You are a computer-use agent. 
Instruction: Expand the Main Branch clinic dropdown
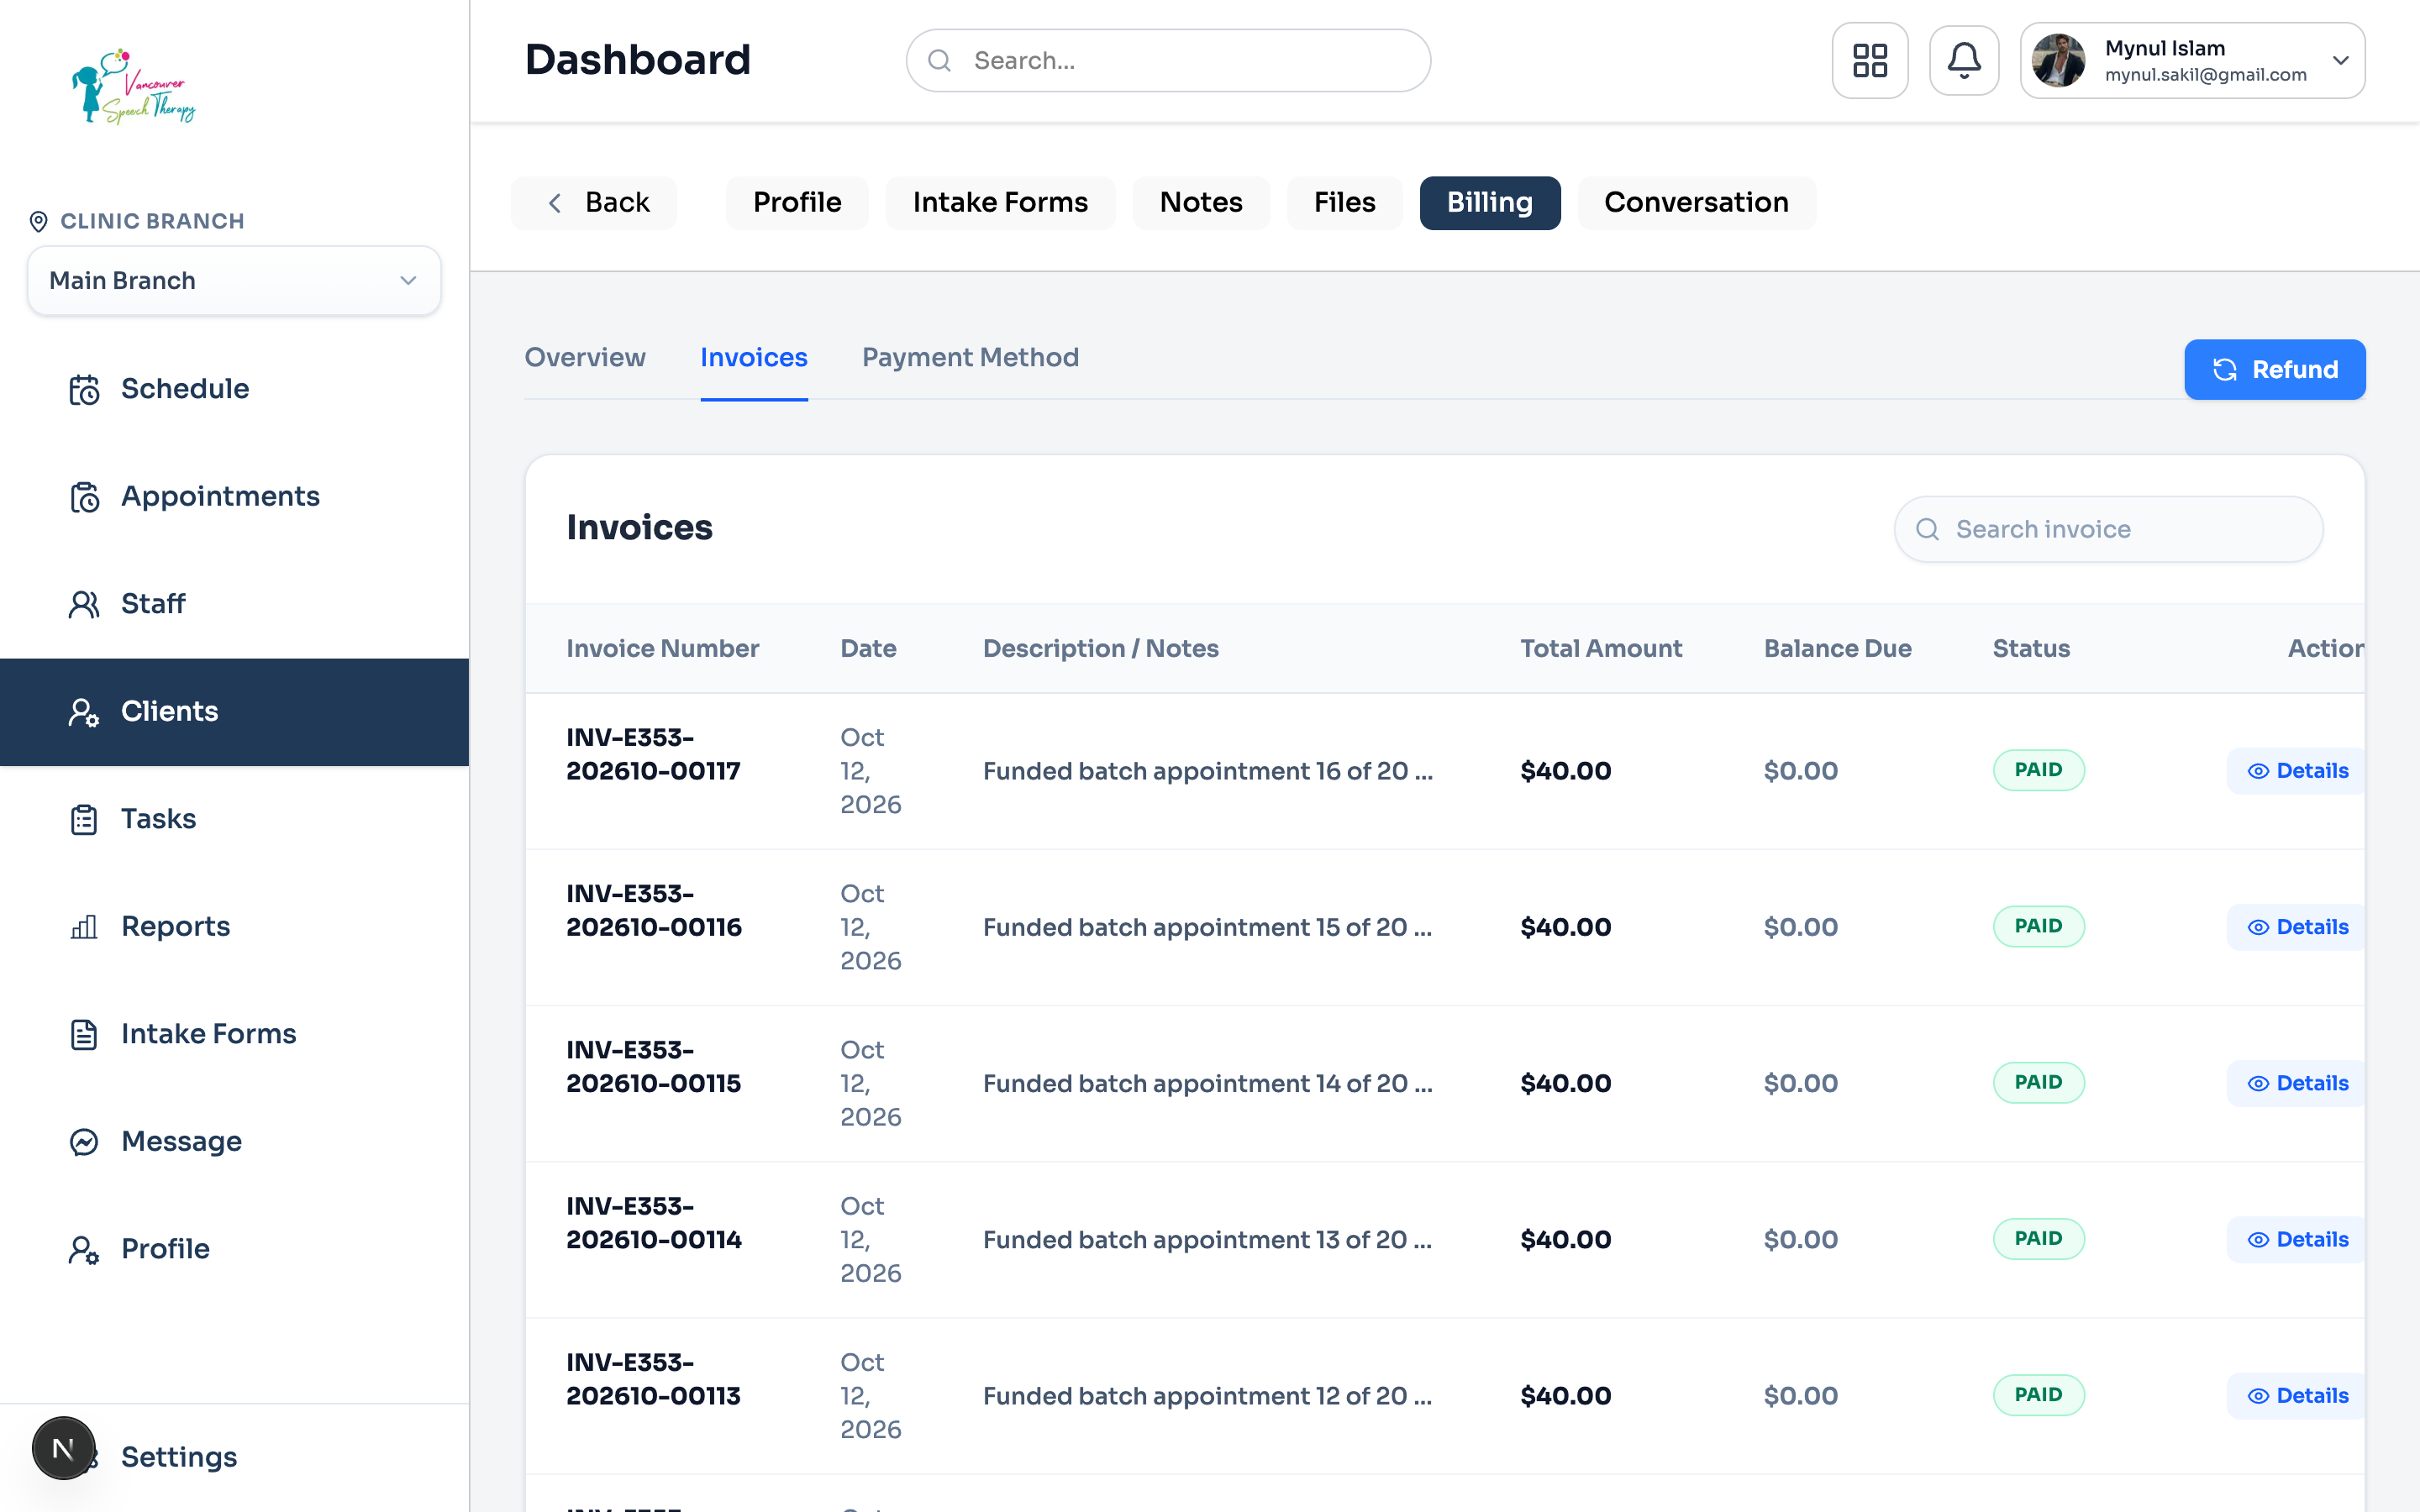click(234, 281)
